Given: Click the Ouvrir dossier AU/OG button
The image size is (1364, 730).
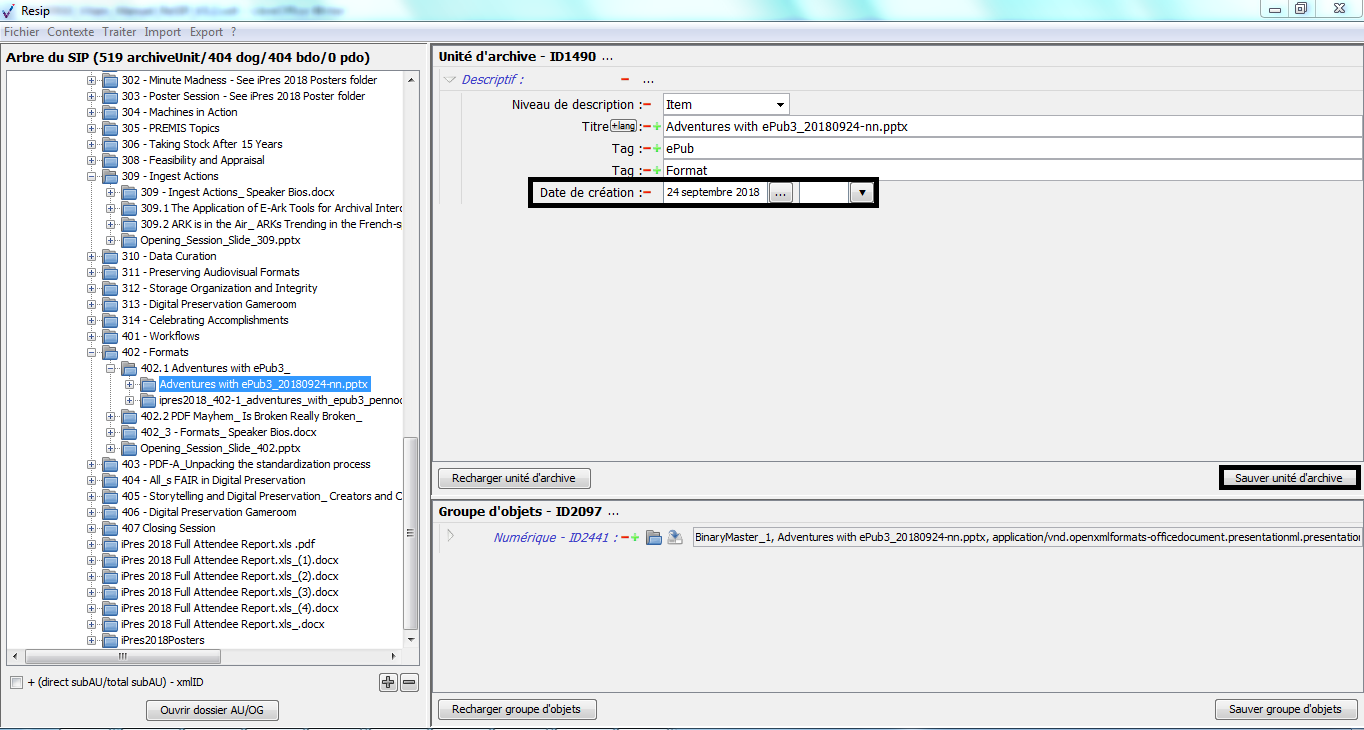Looking at the screenshot, I should coord(212,711).
